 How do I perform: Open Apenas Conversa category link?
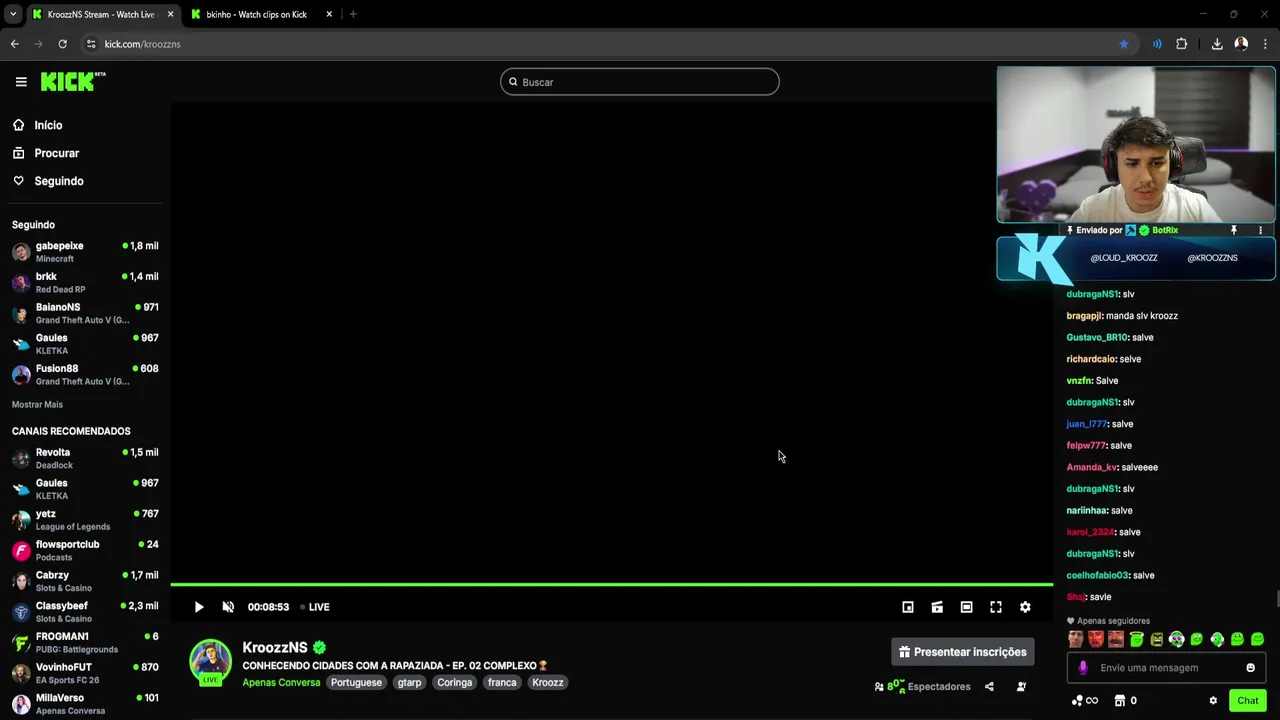coord(281,682)
